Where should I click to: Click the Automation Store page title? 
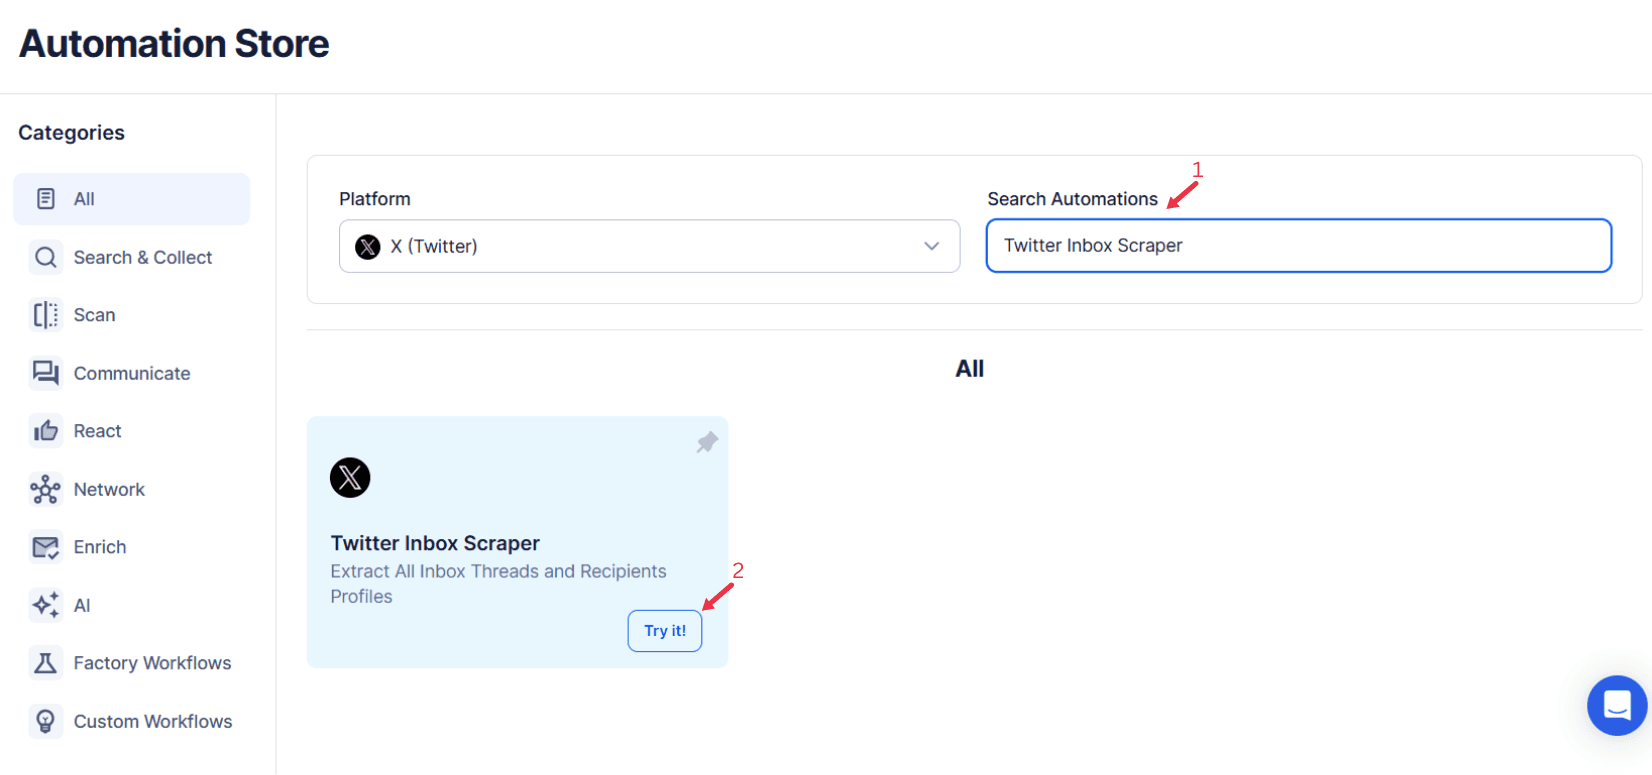pyautogui.click(x=173, y=43)
